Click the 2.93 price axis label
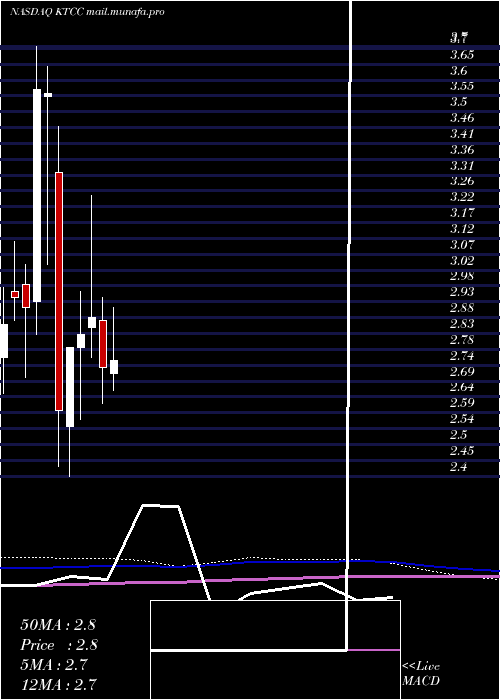The width and height of the screenshot is (500, 700). pyautogui.click(x=462, y=292)
